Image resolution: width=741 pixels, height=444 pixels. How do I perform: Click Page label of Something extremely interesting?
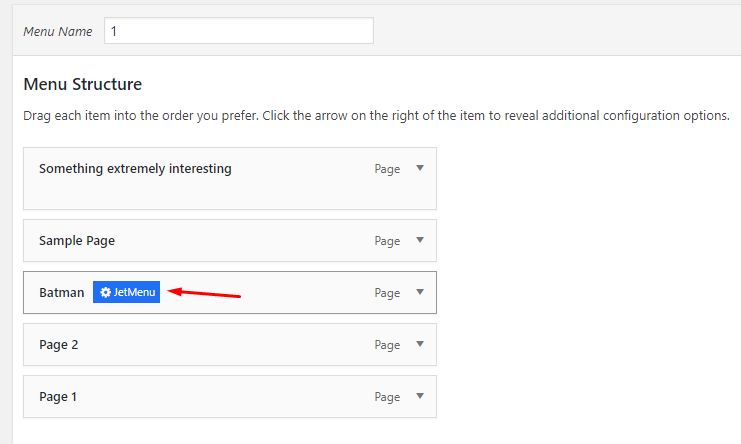tap(387, 169)
